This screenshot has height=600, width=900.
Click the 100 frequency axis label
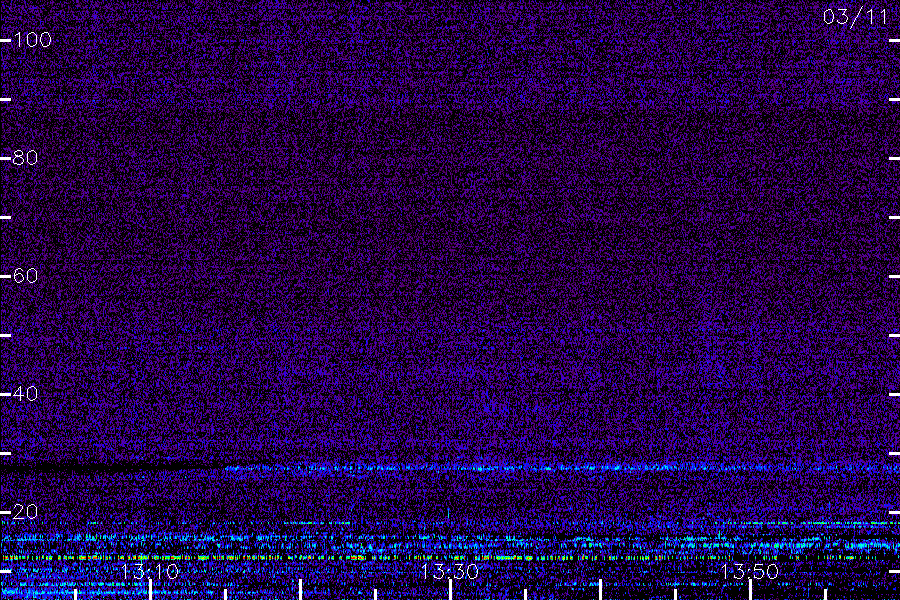click(32, 40)
